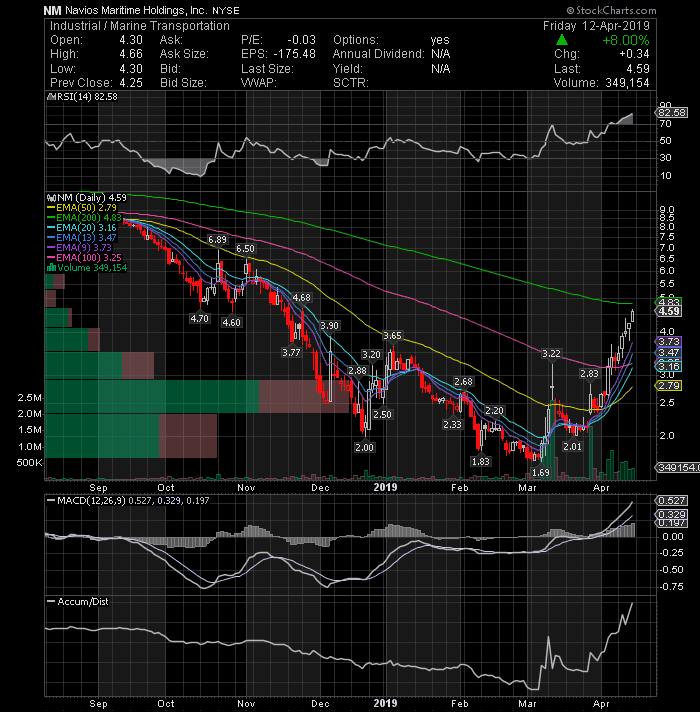
Task: Click the 3.22 price peak label
Action: [551, 353]
